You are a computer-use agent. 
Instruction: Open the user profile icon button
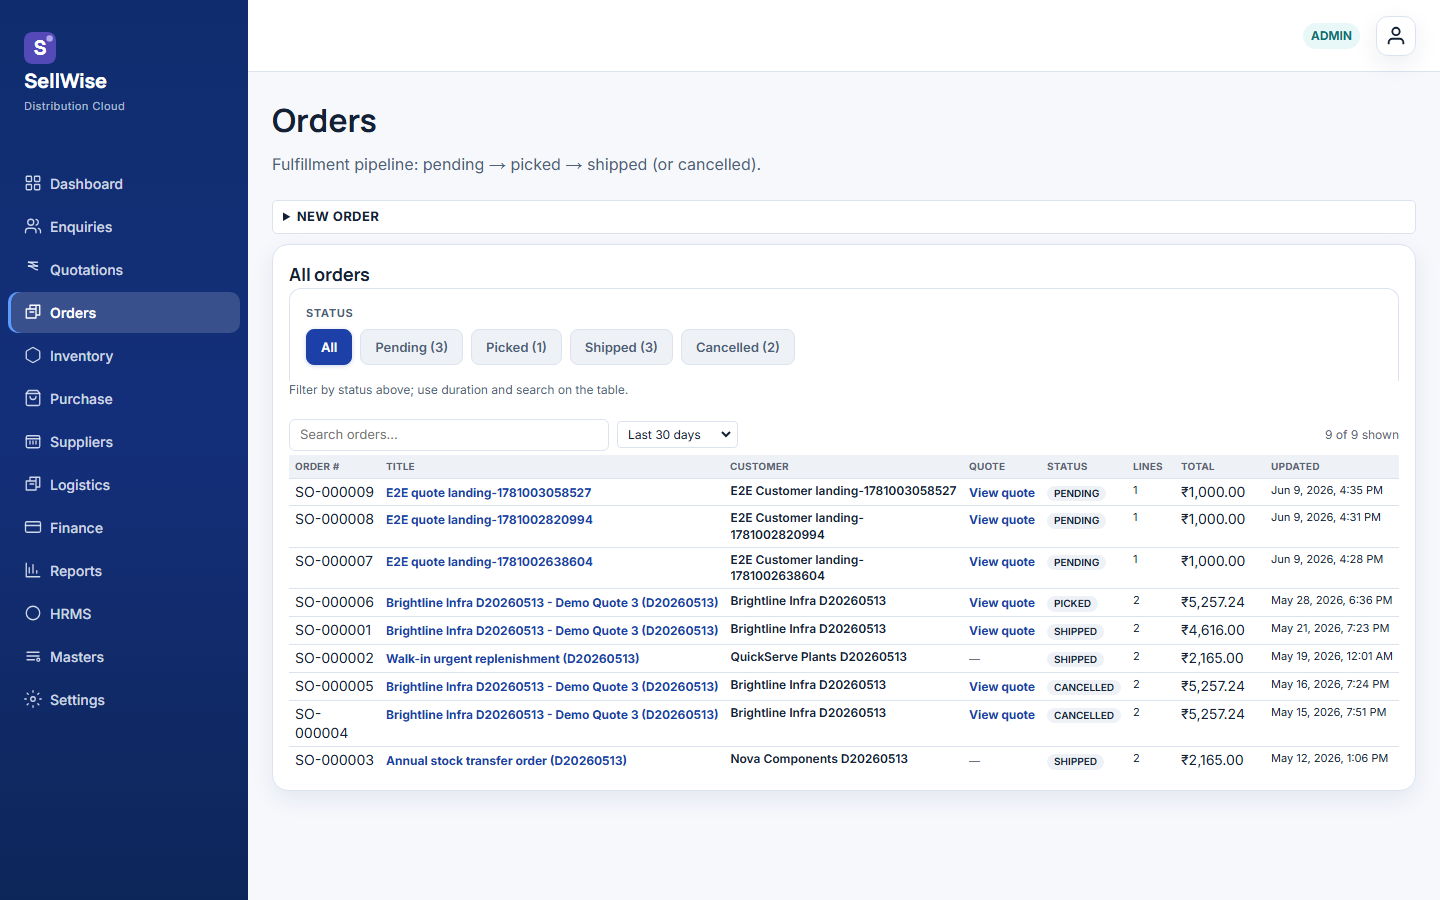[x=1395, y=36]
